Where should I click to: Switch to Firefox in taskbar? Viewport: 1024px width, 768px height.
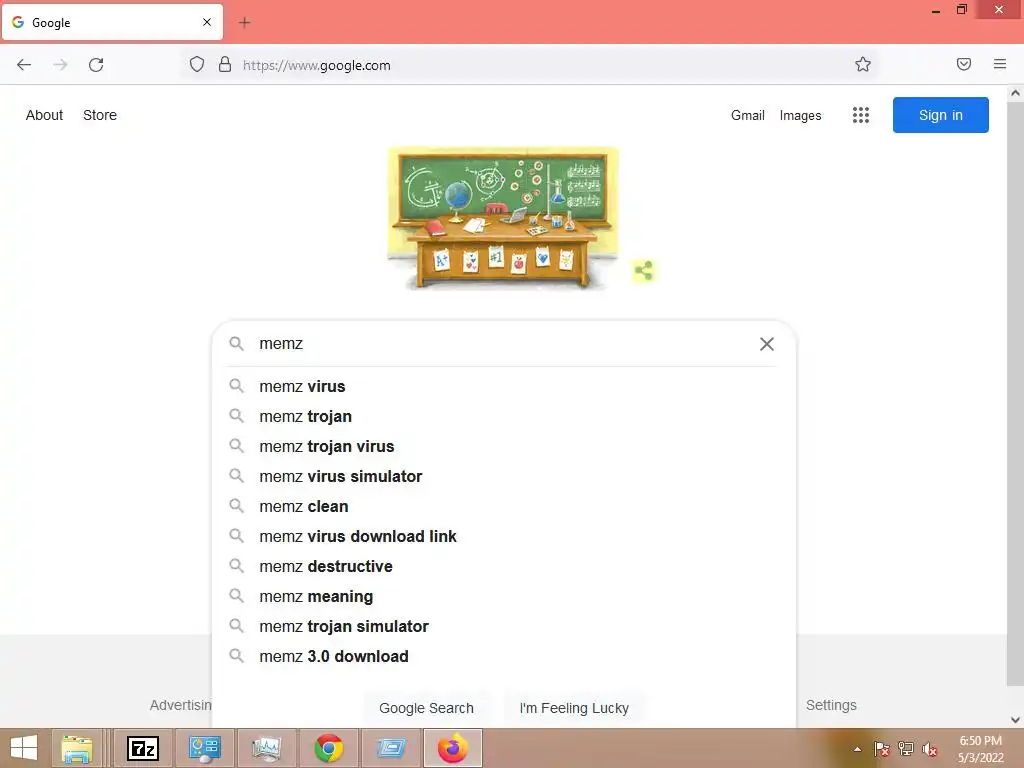point(453,748)
